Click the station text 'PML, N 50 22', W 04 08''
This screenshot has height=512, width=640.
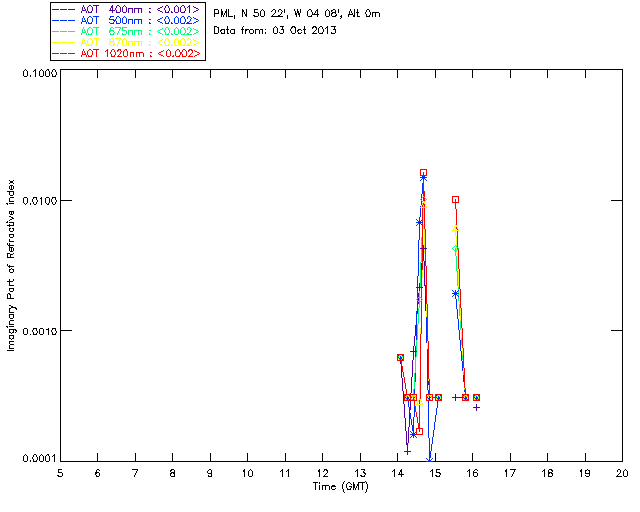(278, 14)
